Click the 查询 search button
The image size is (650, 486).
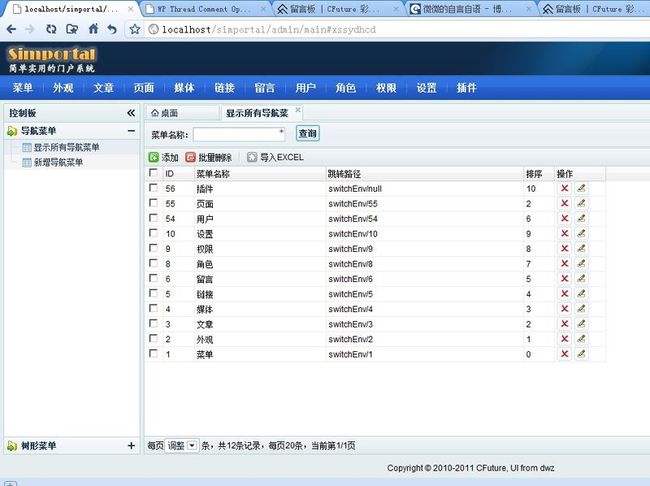[x=308, y=134]
